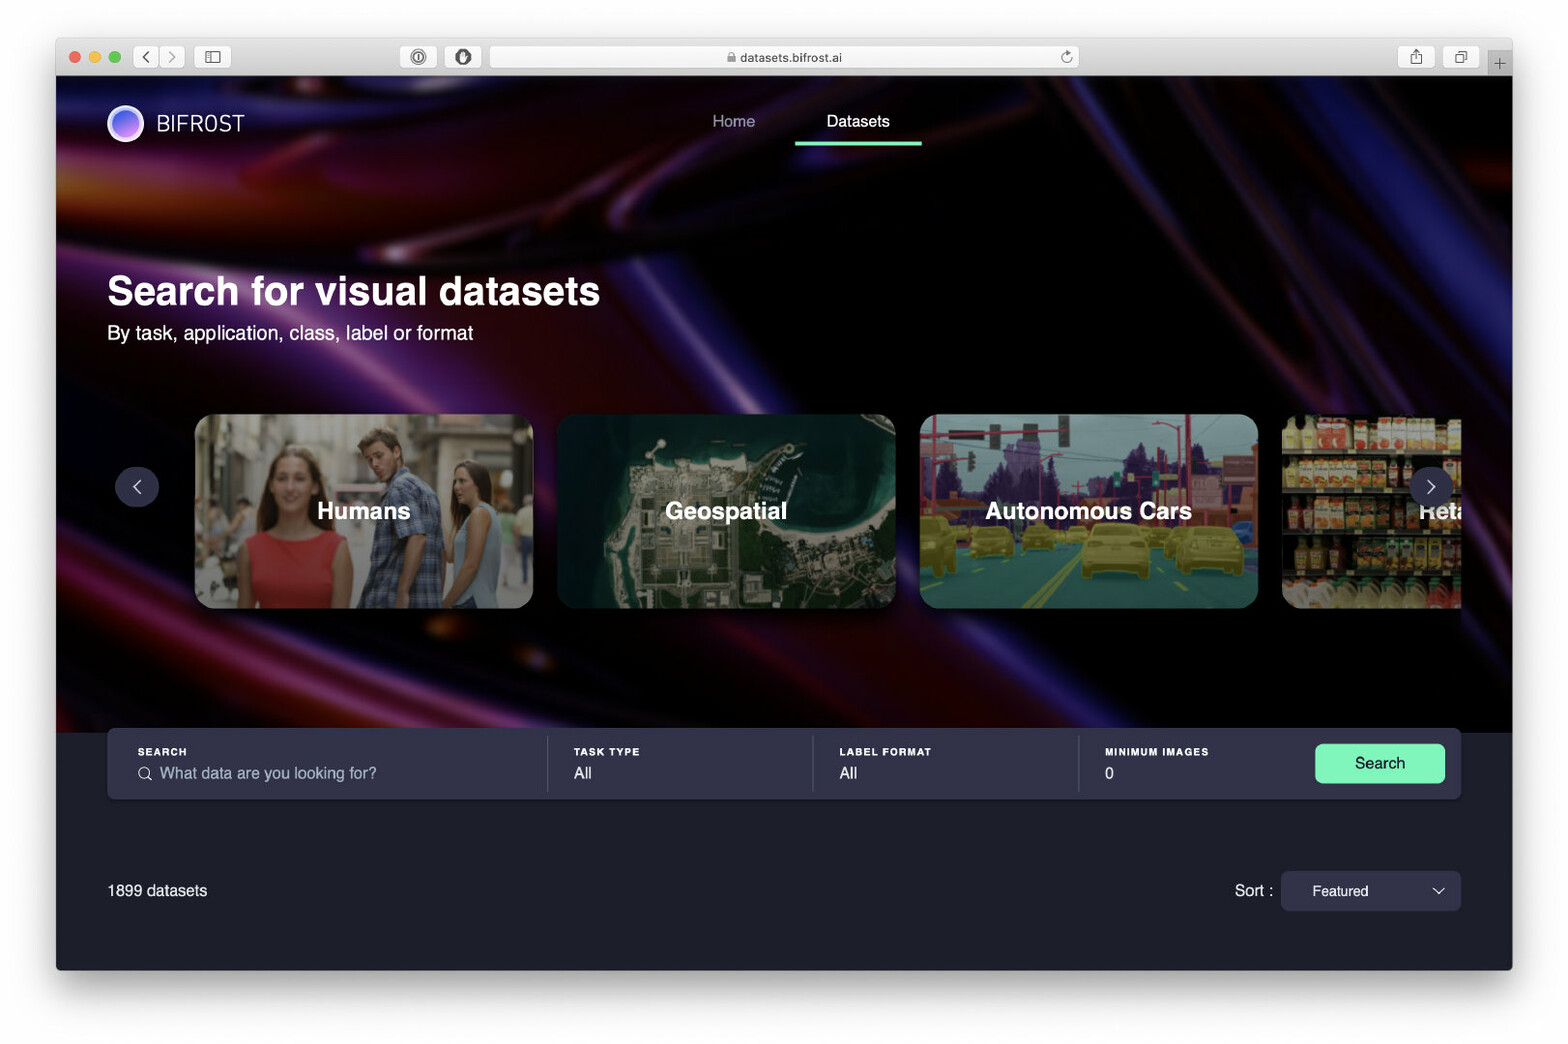Click the carousel previous arrow

137,487
